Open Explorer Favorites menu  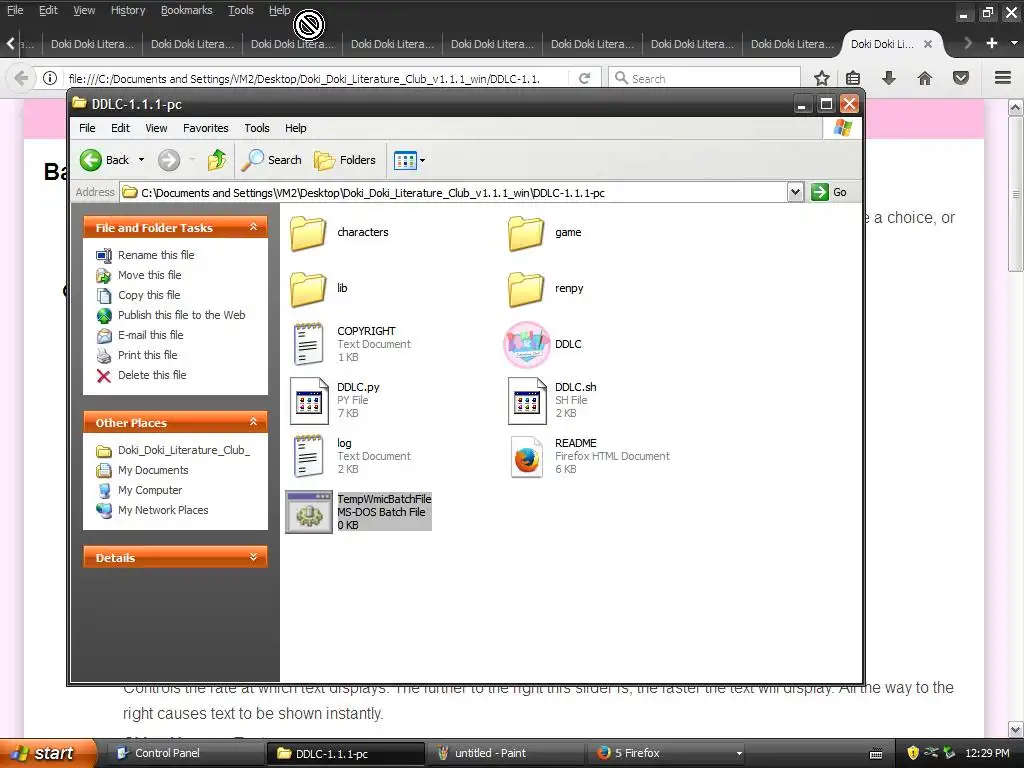(x=206, y=128)
